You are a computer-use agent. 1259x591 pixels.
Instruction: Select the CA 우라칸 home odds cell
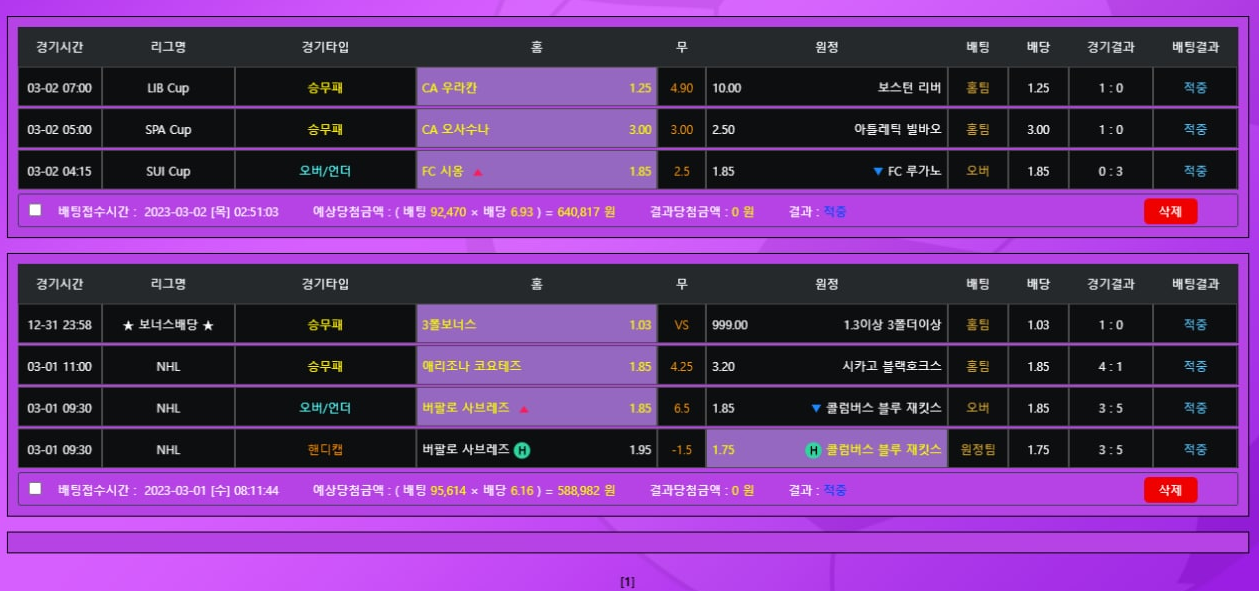pyautogui.click(x=536, y=88)
